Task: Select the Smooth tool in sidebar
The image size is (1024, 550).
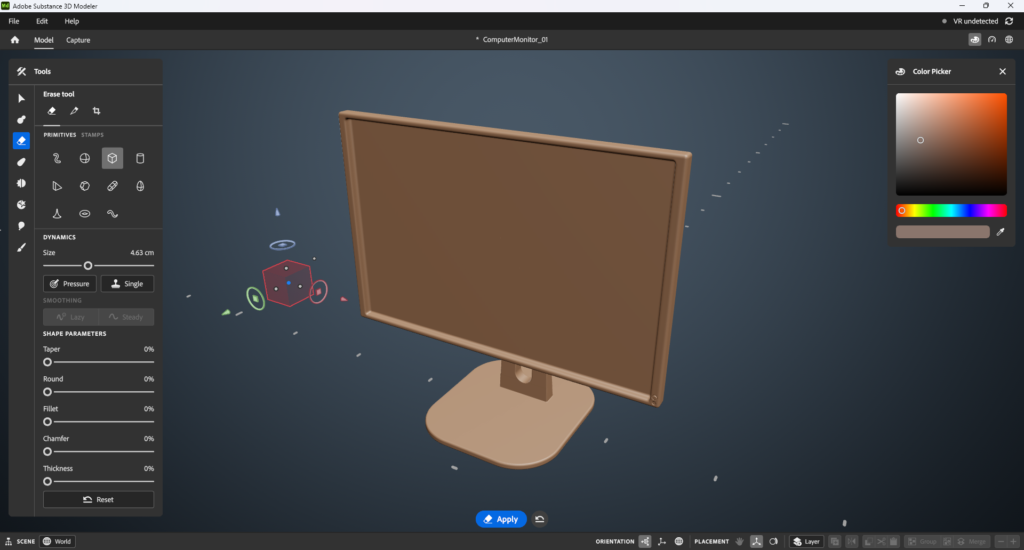Action: tap(21, 162)
